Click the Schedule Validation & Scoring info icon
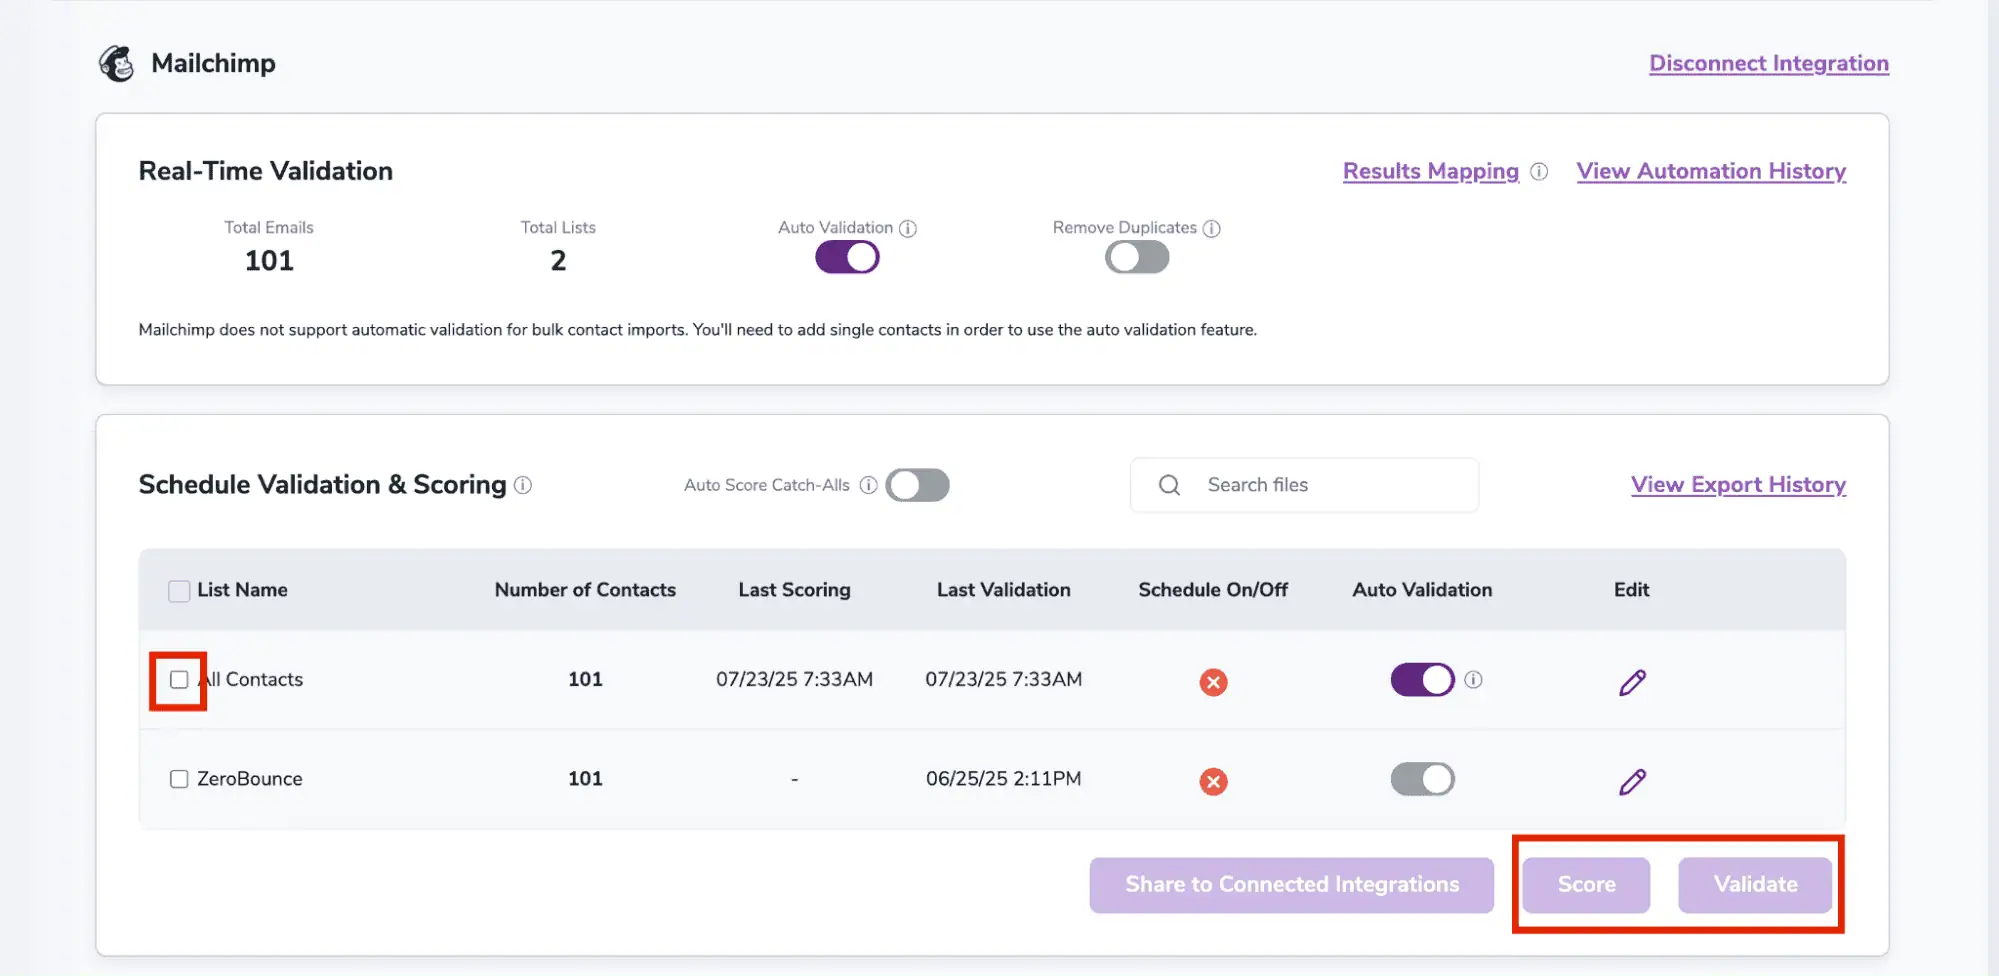1999x977 pixels. pyautogui.click(x=523, y=486)
